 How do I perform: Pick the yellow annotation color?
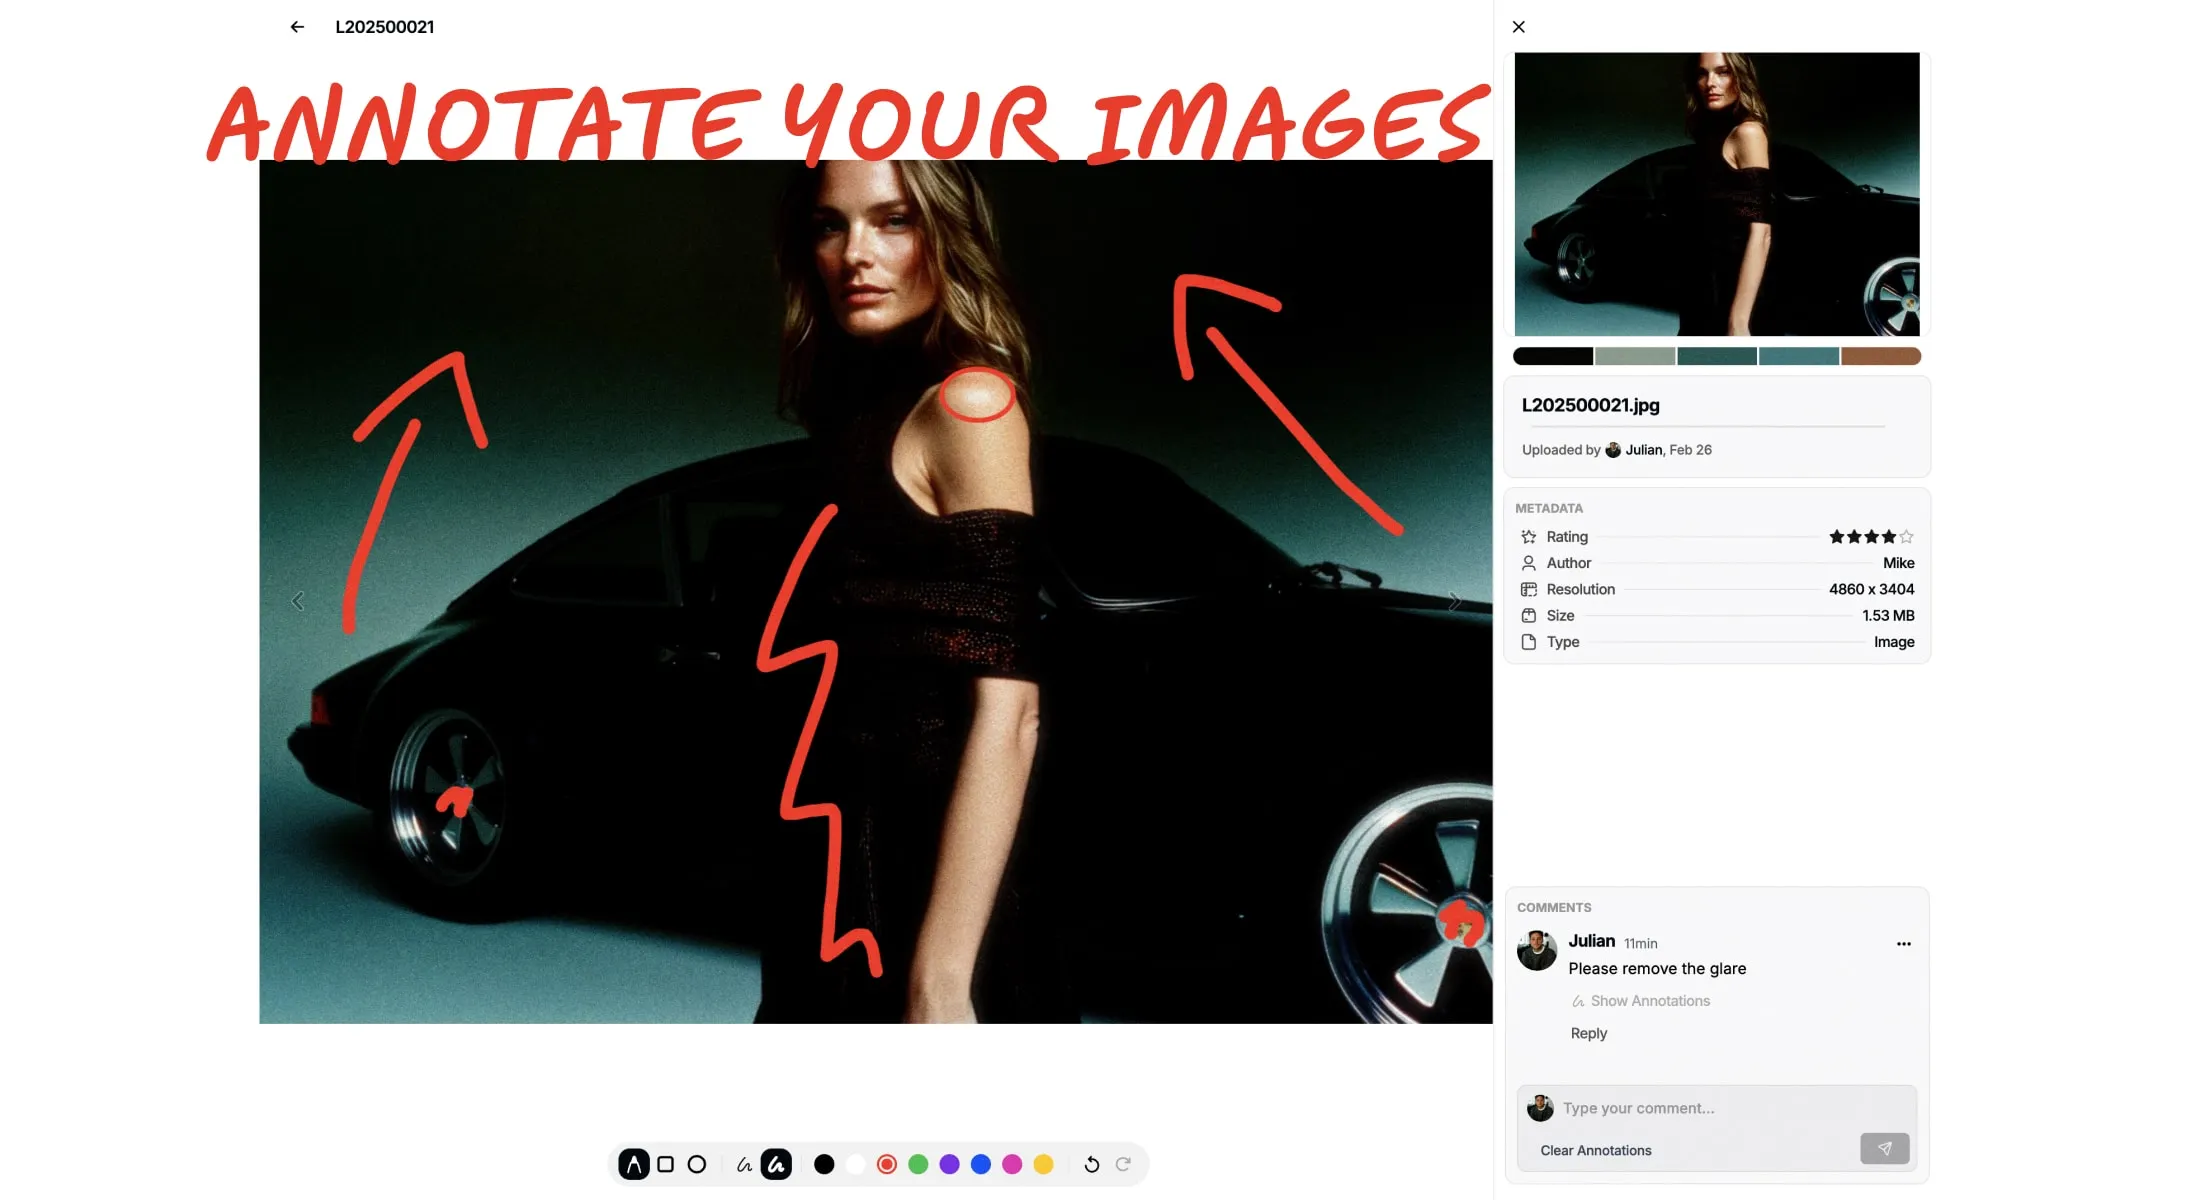(x=1043, y=1164)
